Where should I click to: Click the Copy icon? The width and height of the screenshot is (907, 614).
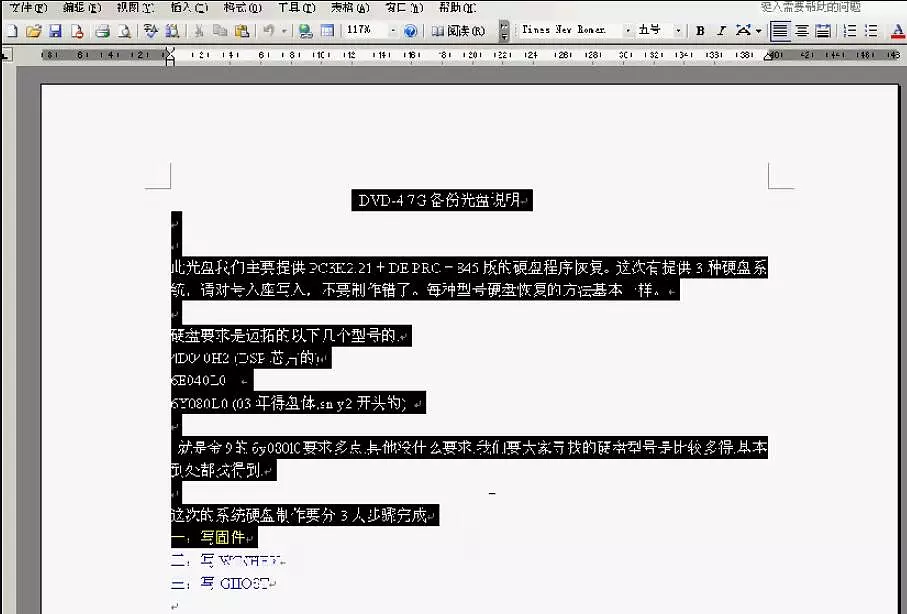pyautogui.click(x=220, y=31)
